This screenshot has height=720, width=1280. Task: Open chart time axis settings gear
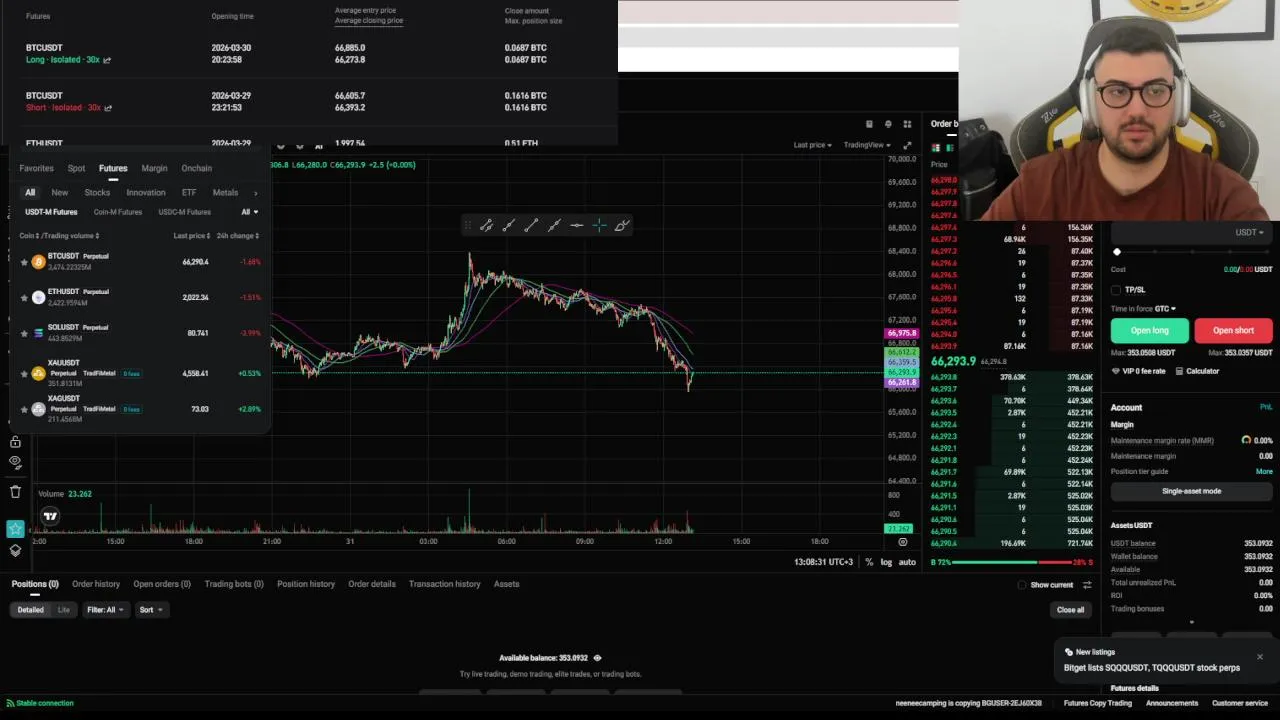pos(903,542)
